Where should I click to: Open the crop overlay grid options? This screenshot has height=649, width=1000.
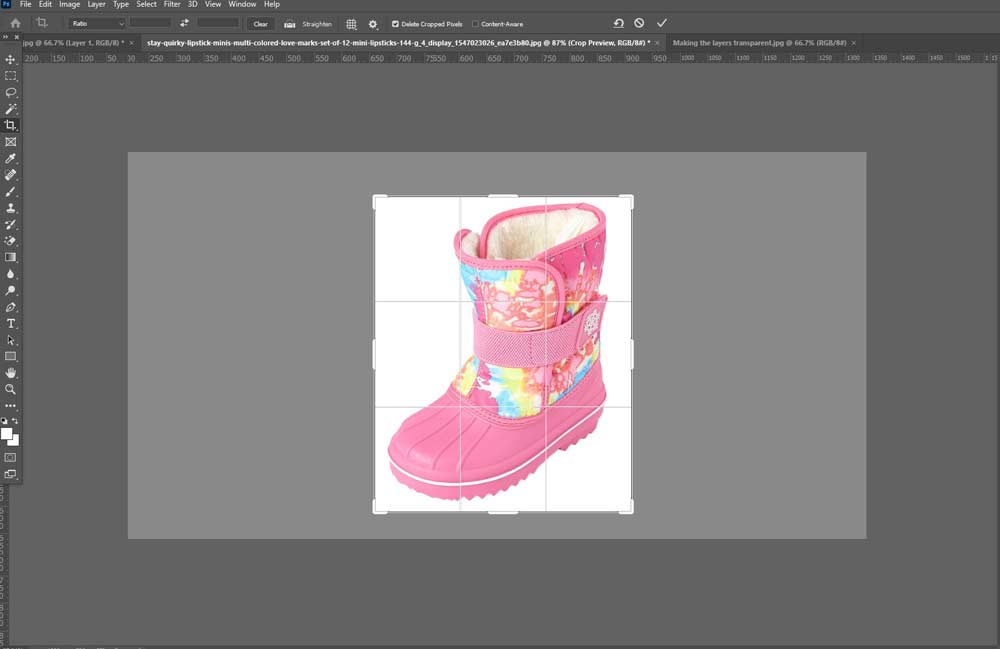click(x=351, y=23)
